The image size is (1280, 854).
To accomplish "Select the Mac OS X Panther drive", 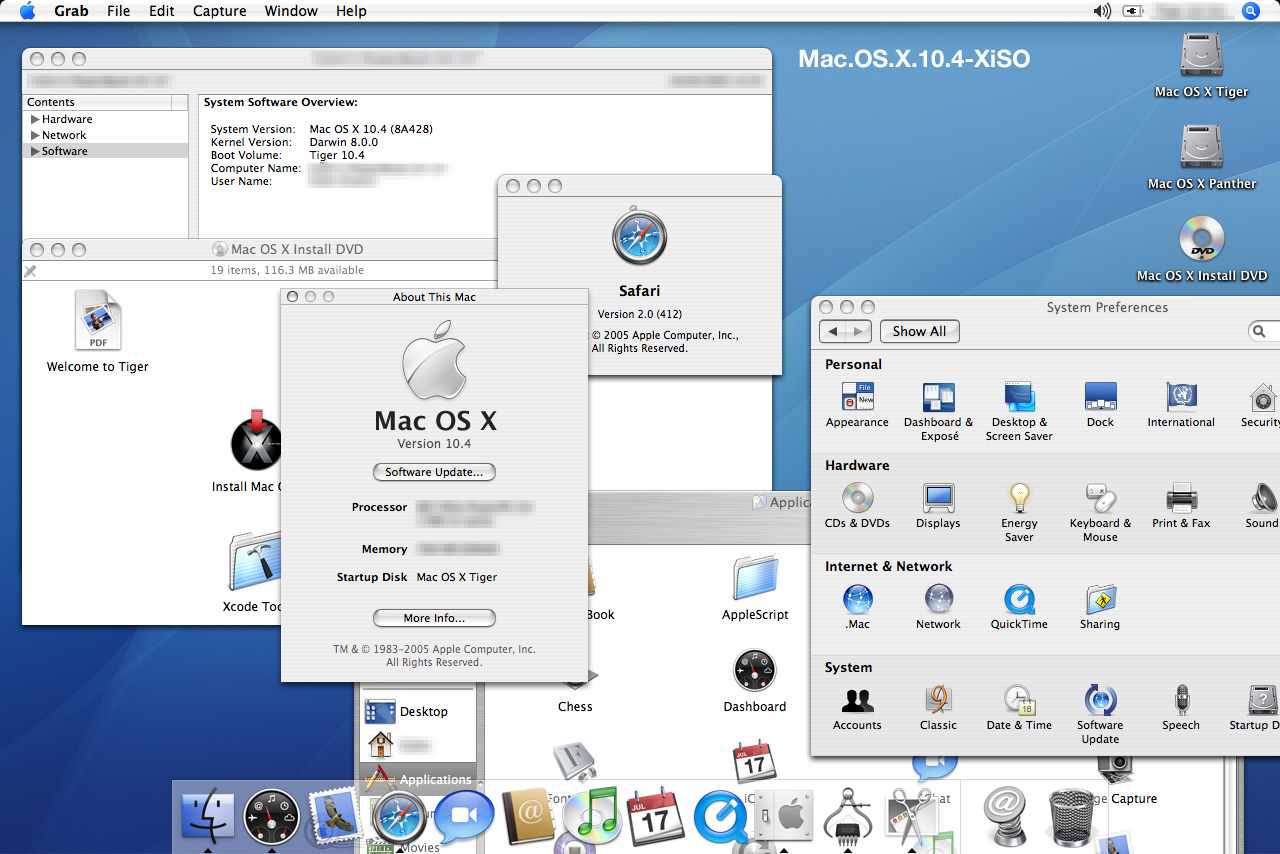I will click(x=1201, y=157).
